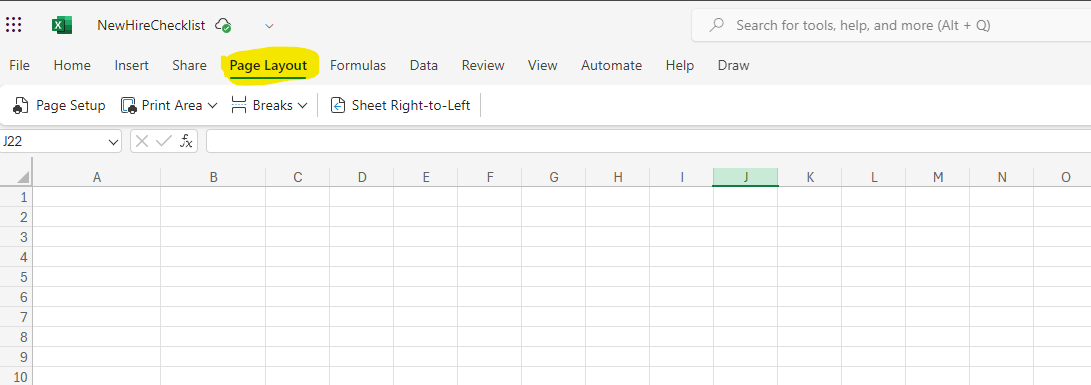Switch to the Home tab

coord(72,65)
